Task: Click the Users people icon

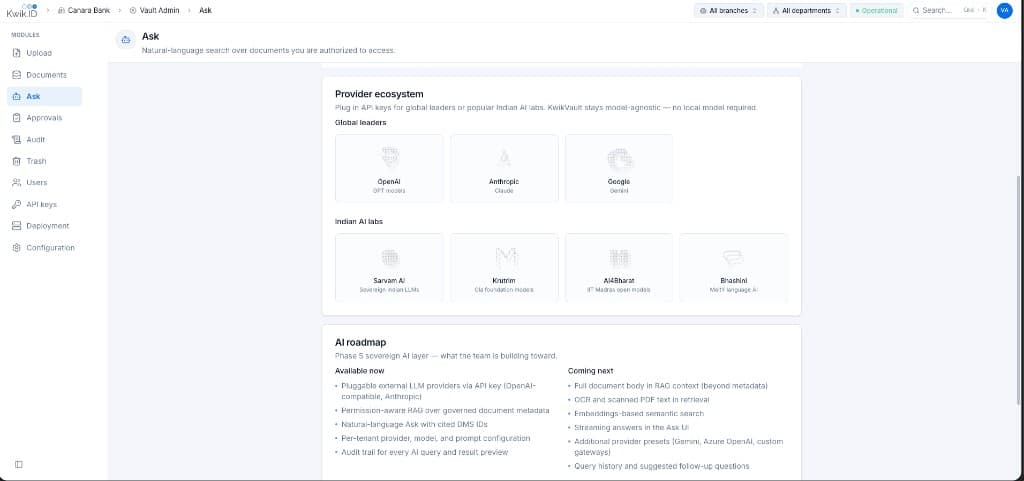Action: pyautogui.click(x=17, y=183)
